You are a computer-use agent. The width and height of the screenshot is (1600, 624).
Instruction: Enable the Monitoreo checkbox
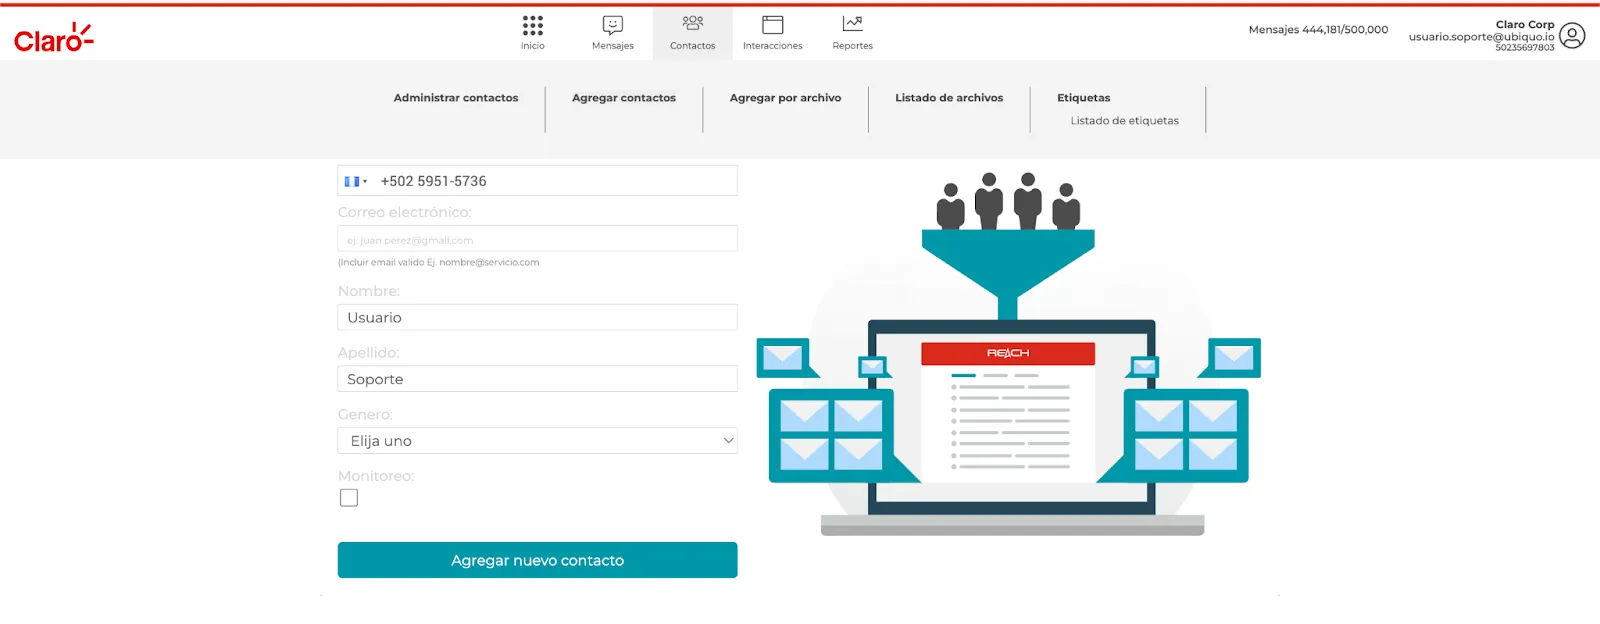pos(349,498)
